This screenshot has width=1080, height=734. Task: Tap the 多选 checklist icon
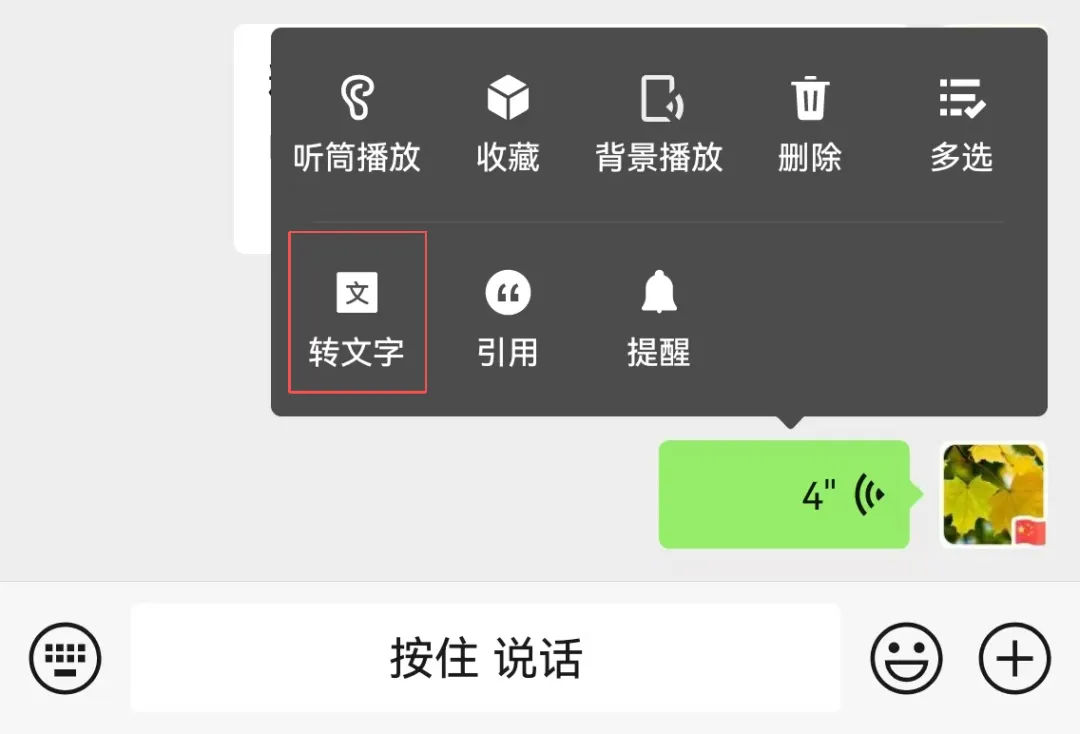pos(962,98)
